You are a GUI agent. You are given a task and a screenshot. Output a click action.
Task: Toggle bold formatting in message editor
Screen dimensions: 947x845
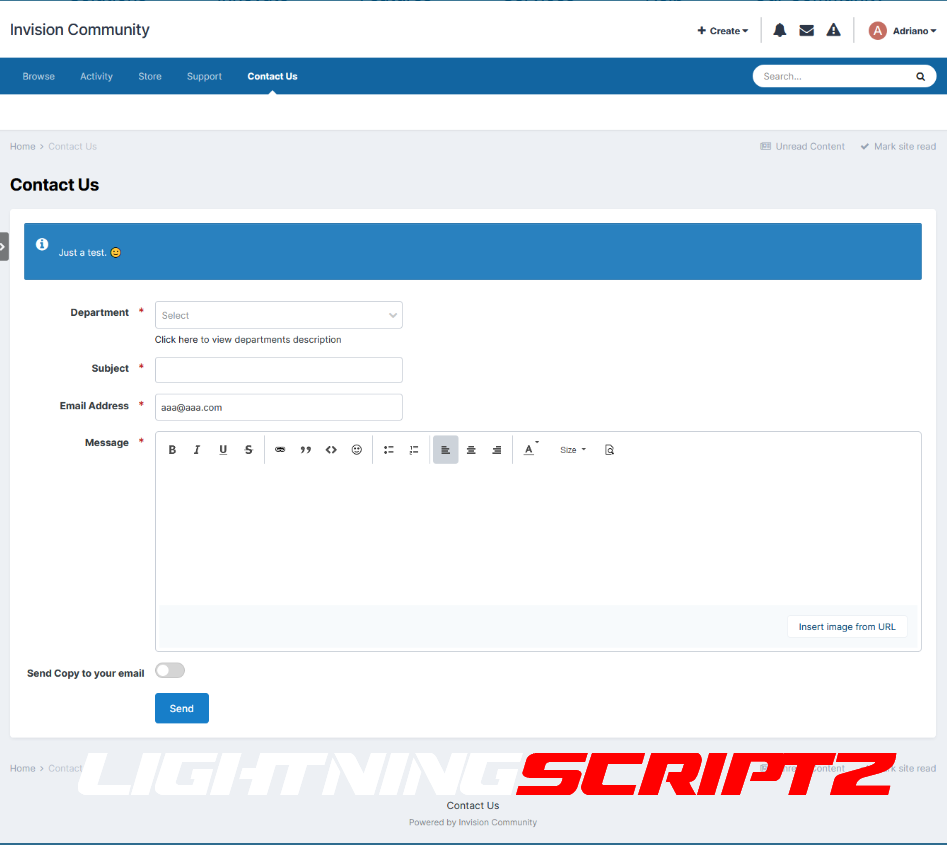tap(172, 450)
